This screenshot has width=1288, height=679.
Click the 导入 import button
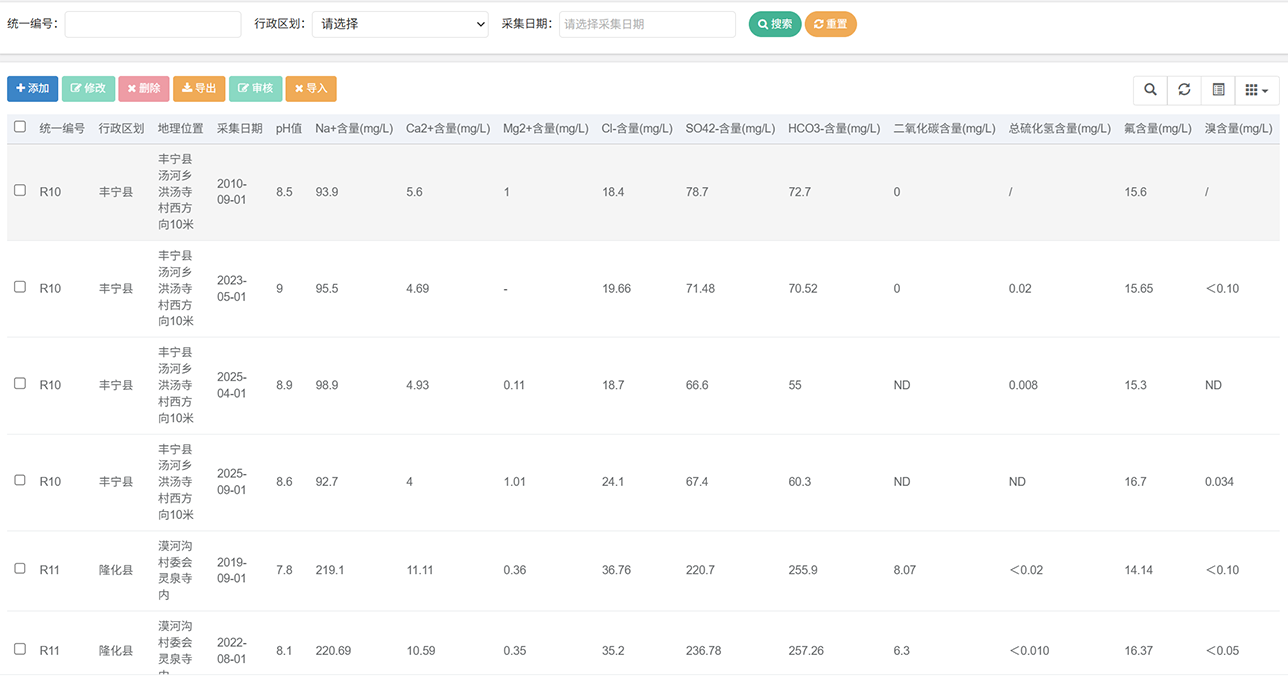tap(311, 89)
